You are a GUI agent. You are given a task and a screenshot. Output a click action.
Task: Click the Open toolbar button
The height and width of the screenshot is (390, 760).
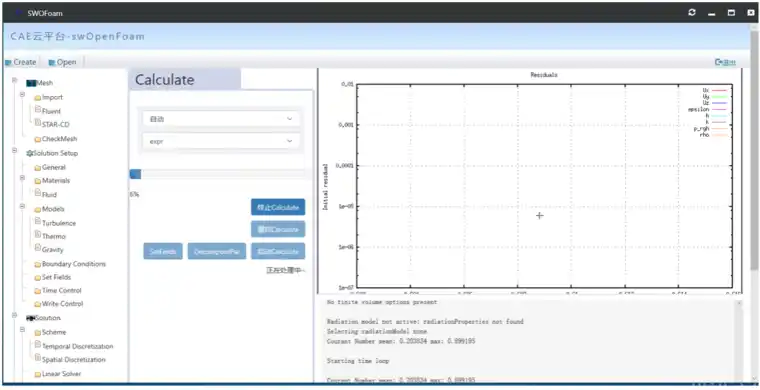(x=62, y=62)
